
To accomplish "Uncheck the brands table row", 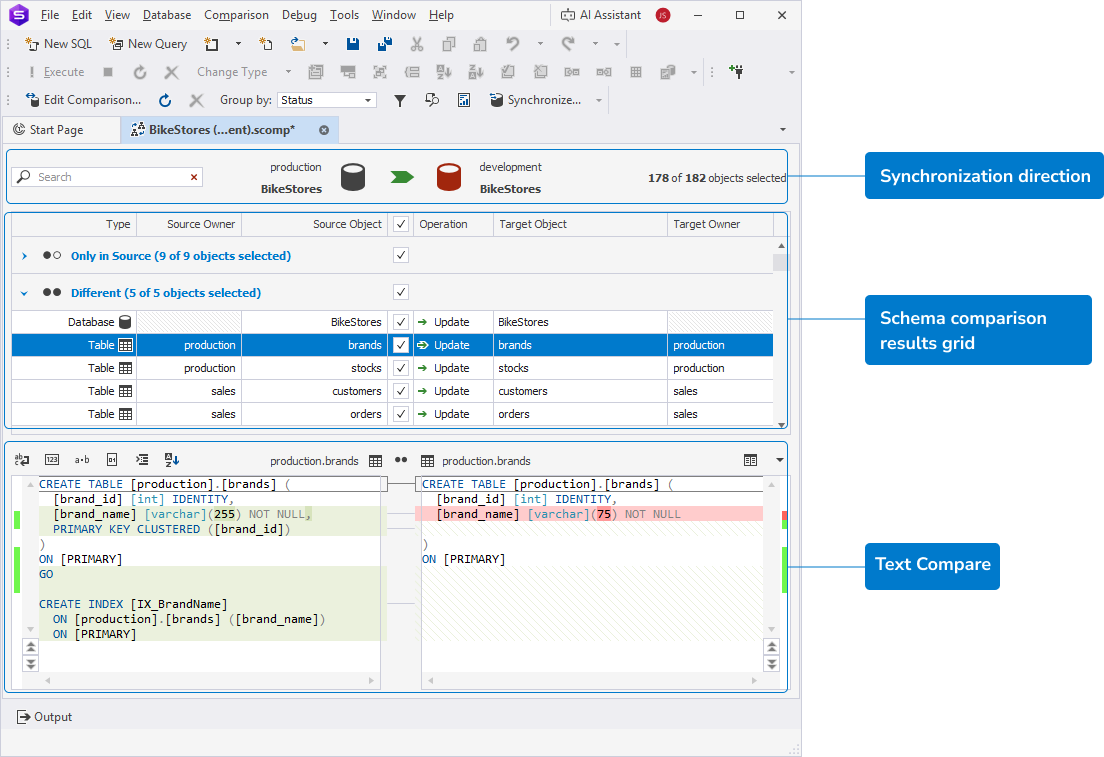I will (399, 345).
